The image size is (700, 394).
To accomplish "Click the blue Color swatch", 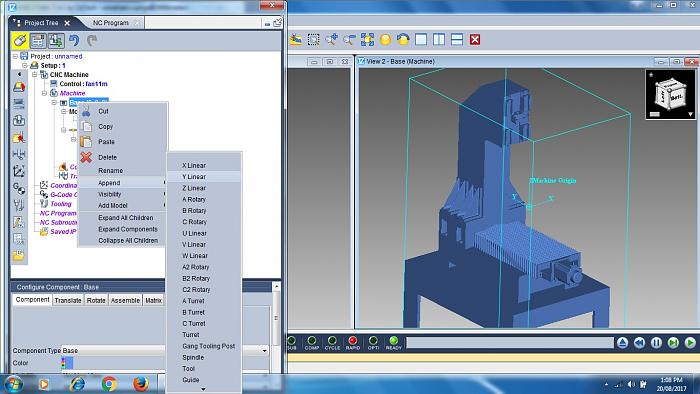I will (x=67, y=363).
